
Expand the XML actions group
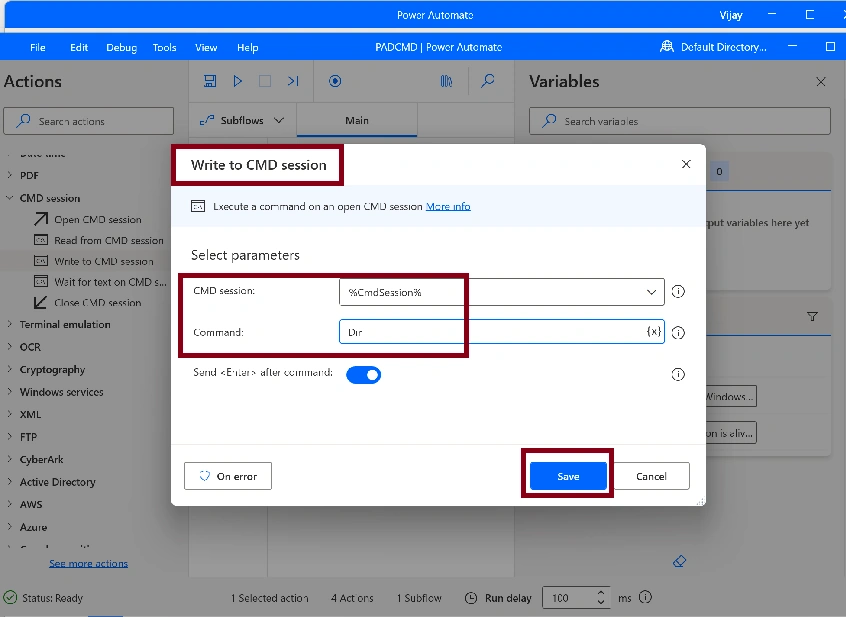9,414
